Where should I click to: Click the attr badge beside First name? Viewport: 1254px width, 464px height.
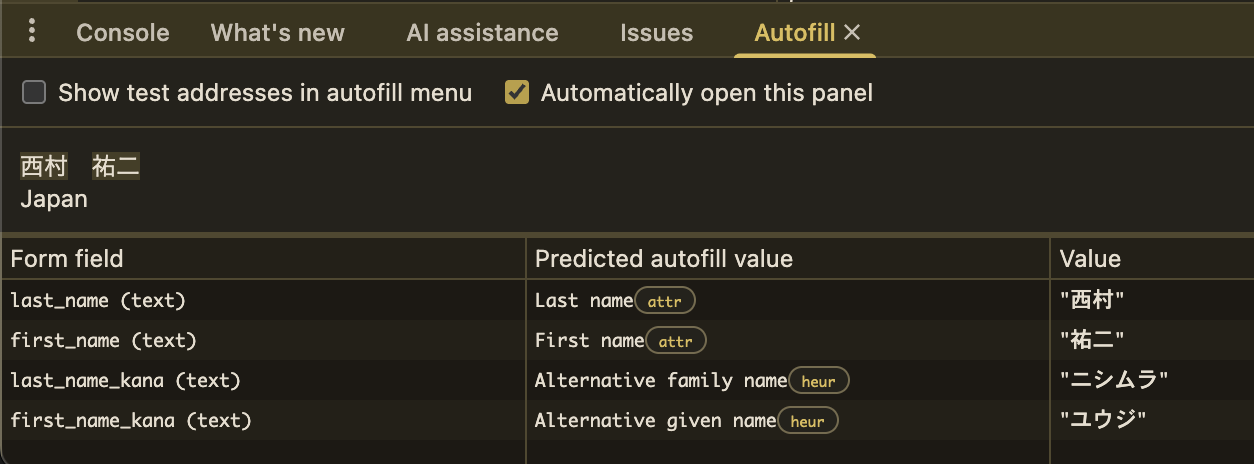click(x=676, y=341)
